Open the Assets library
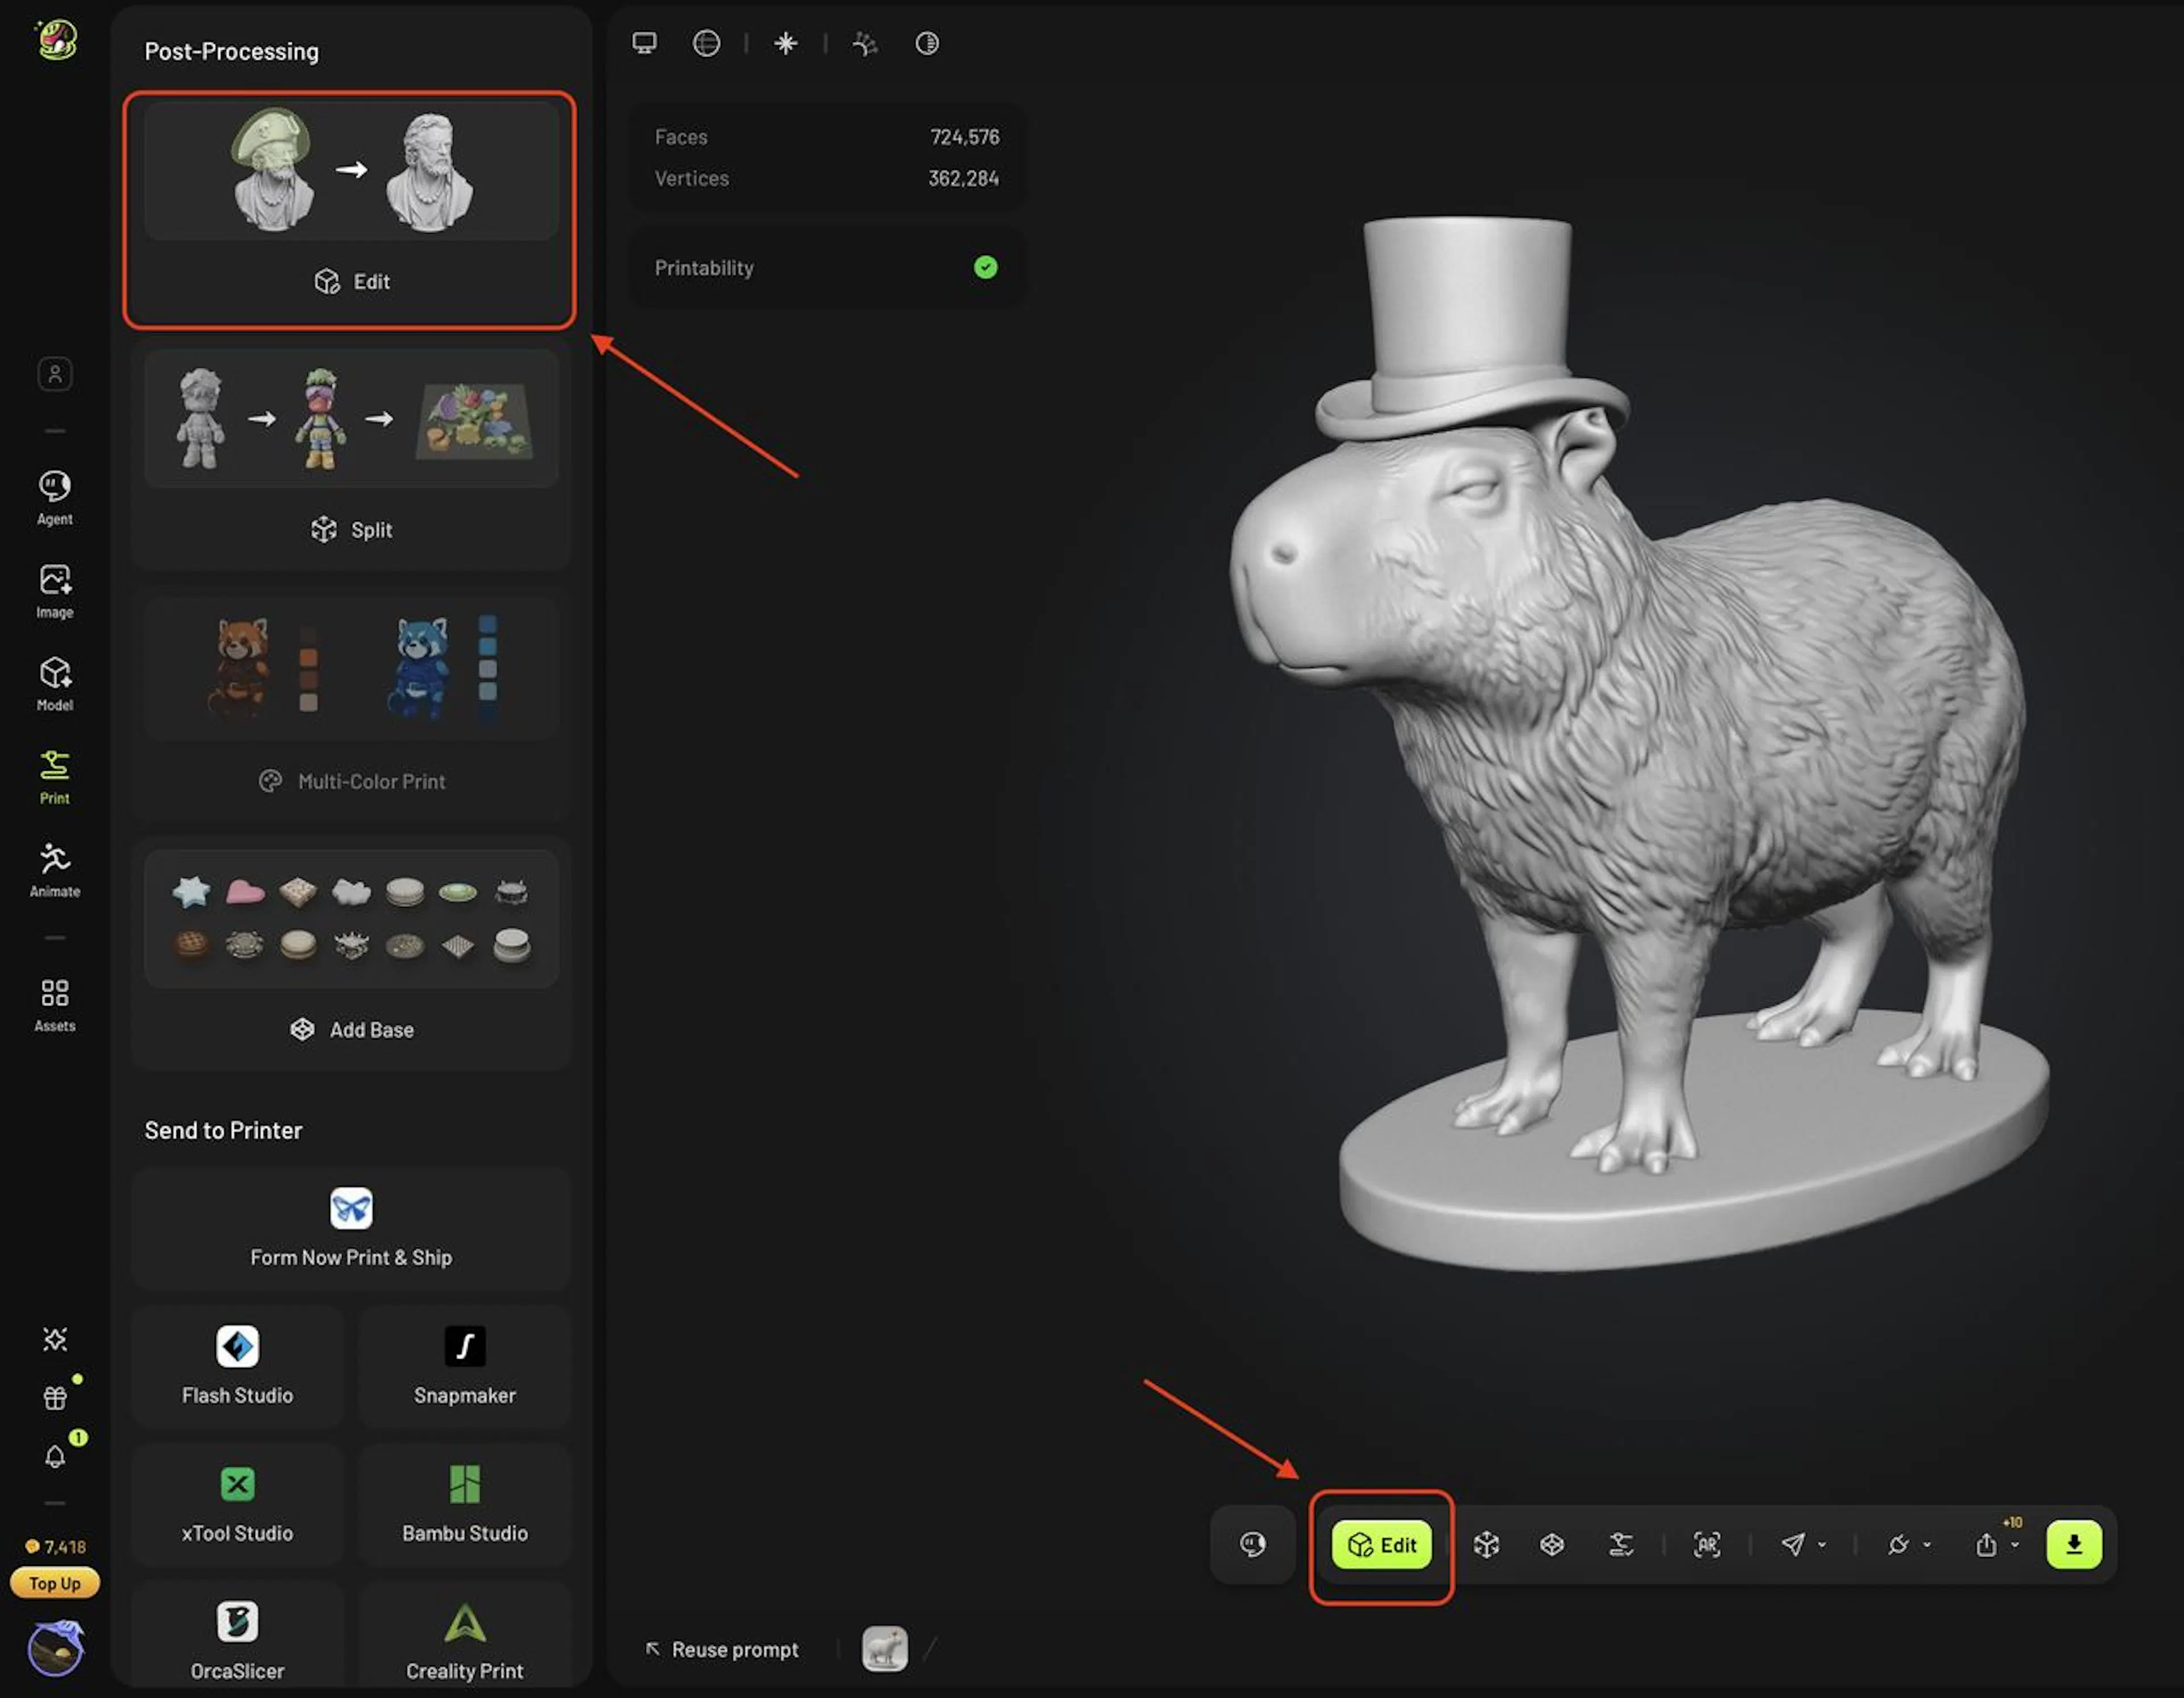 pos(54,1005)
